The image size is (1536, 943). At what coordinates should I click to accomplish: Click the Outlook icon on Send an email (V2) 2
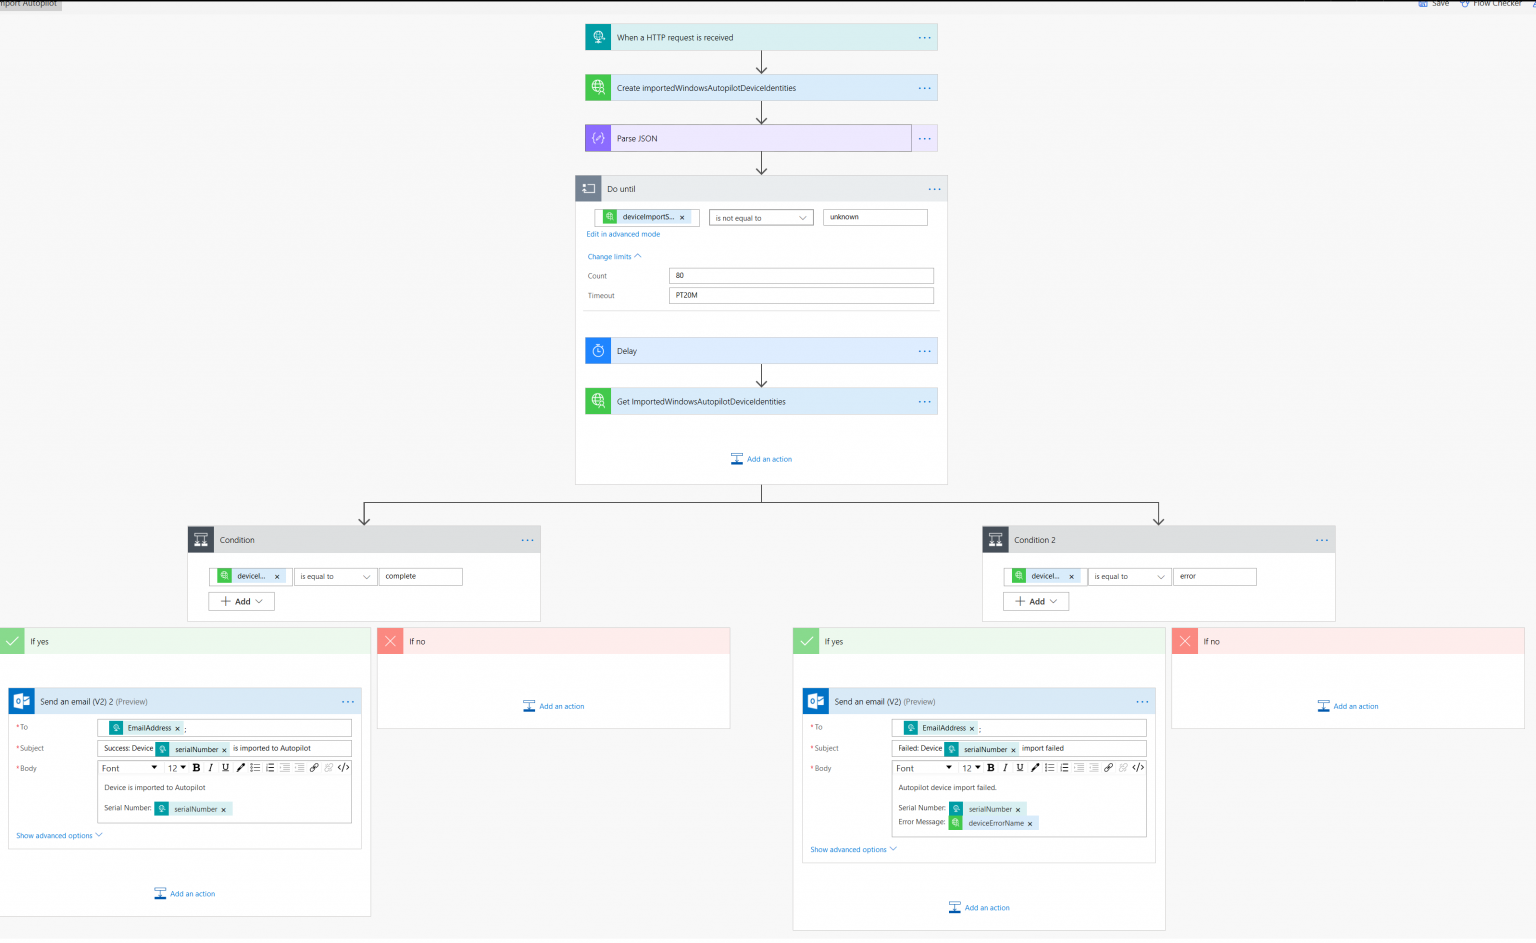[21, 701]
